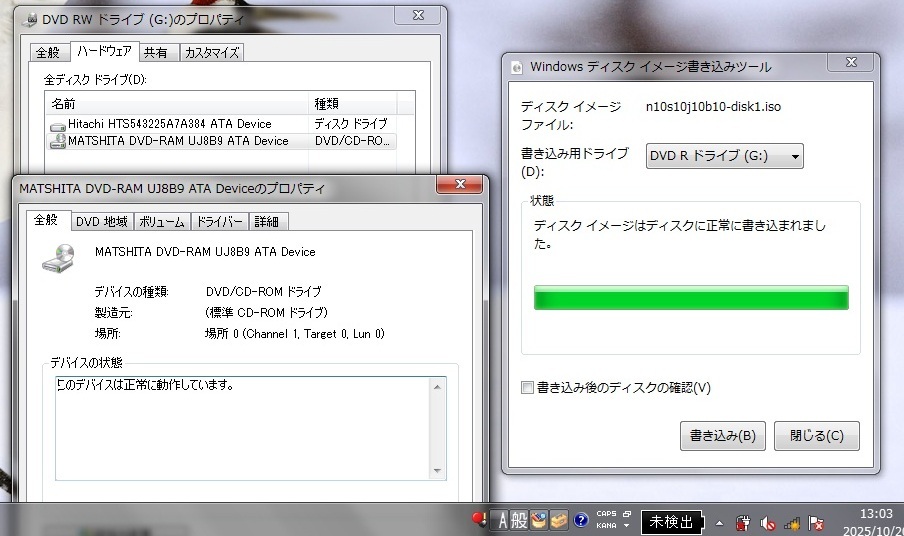The height and width of the screenshot is (536, 904).
Task: Select the 全般 tab in MATSHITA device properties
Action: click(46, 220)
